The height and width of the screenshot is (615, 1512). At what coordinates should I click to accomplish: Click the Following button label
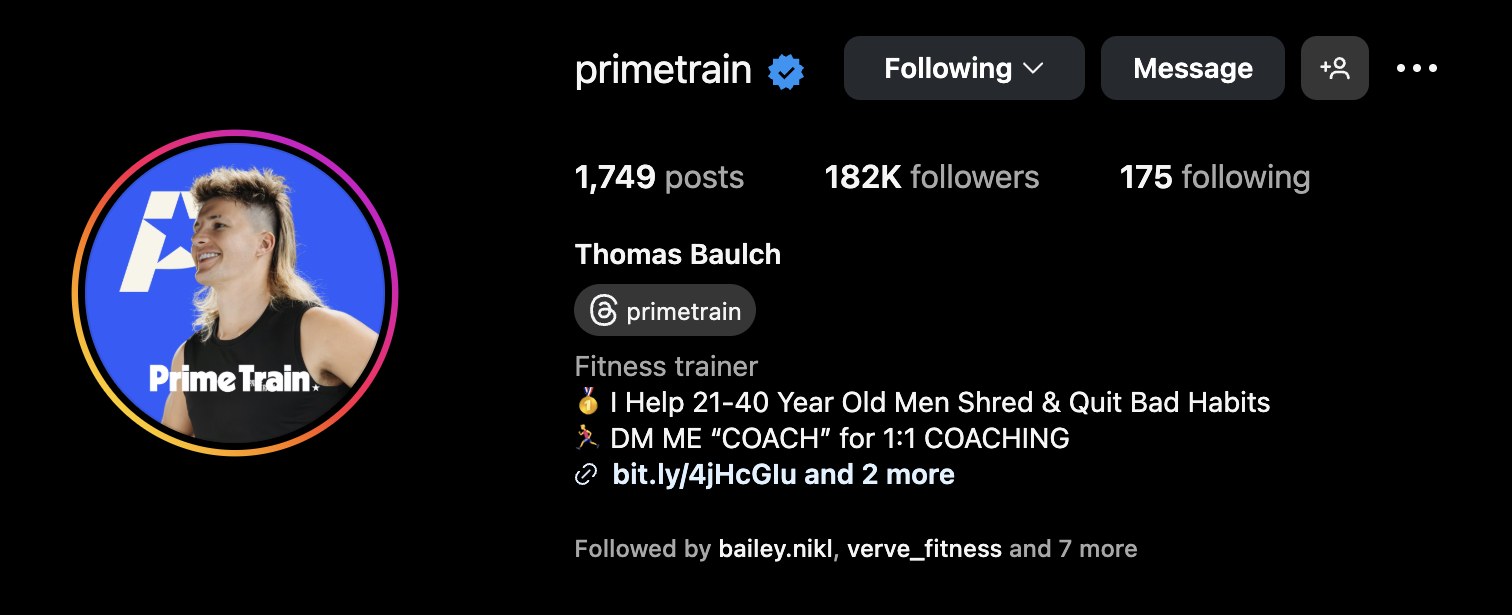[948, 68]
